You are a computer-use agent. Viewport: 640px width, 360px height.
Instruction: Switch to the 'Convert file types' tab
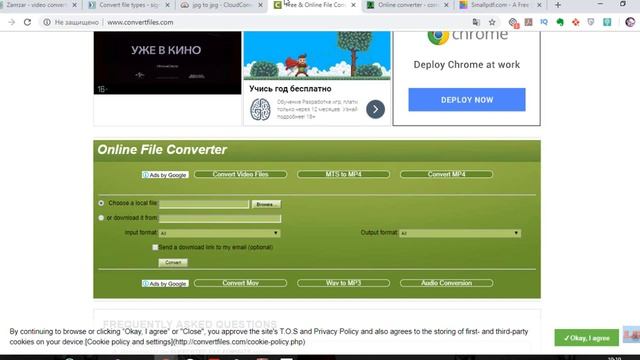click(129, 5)
